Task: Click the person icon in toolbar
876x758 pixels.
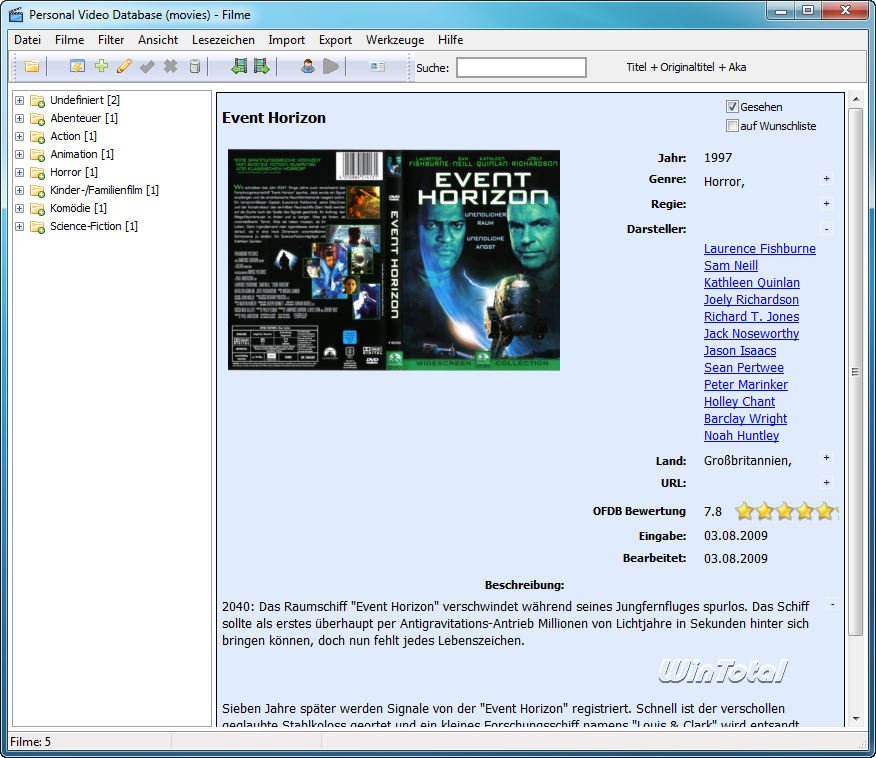Action: coord(307,66)
